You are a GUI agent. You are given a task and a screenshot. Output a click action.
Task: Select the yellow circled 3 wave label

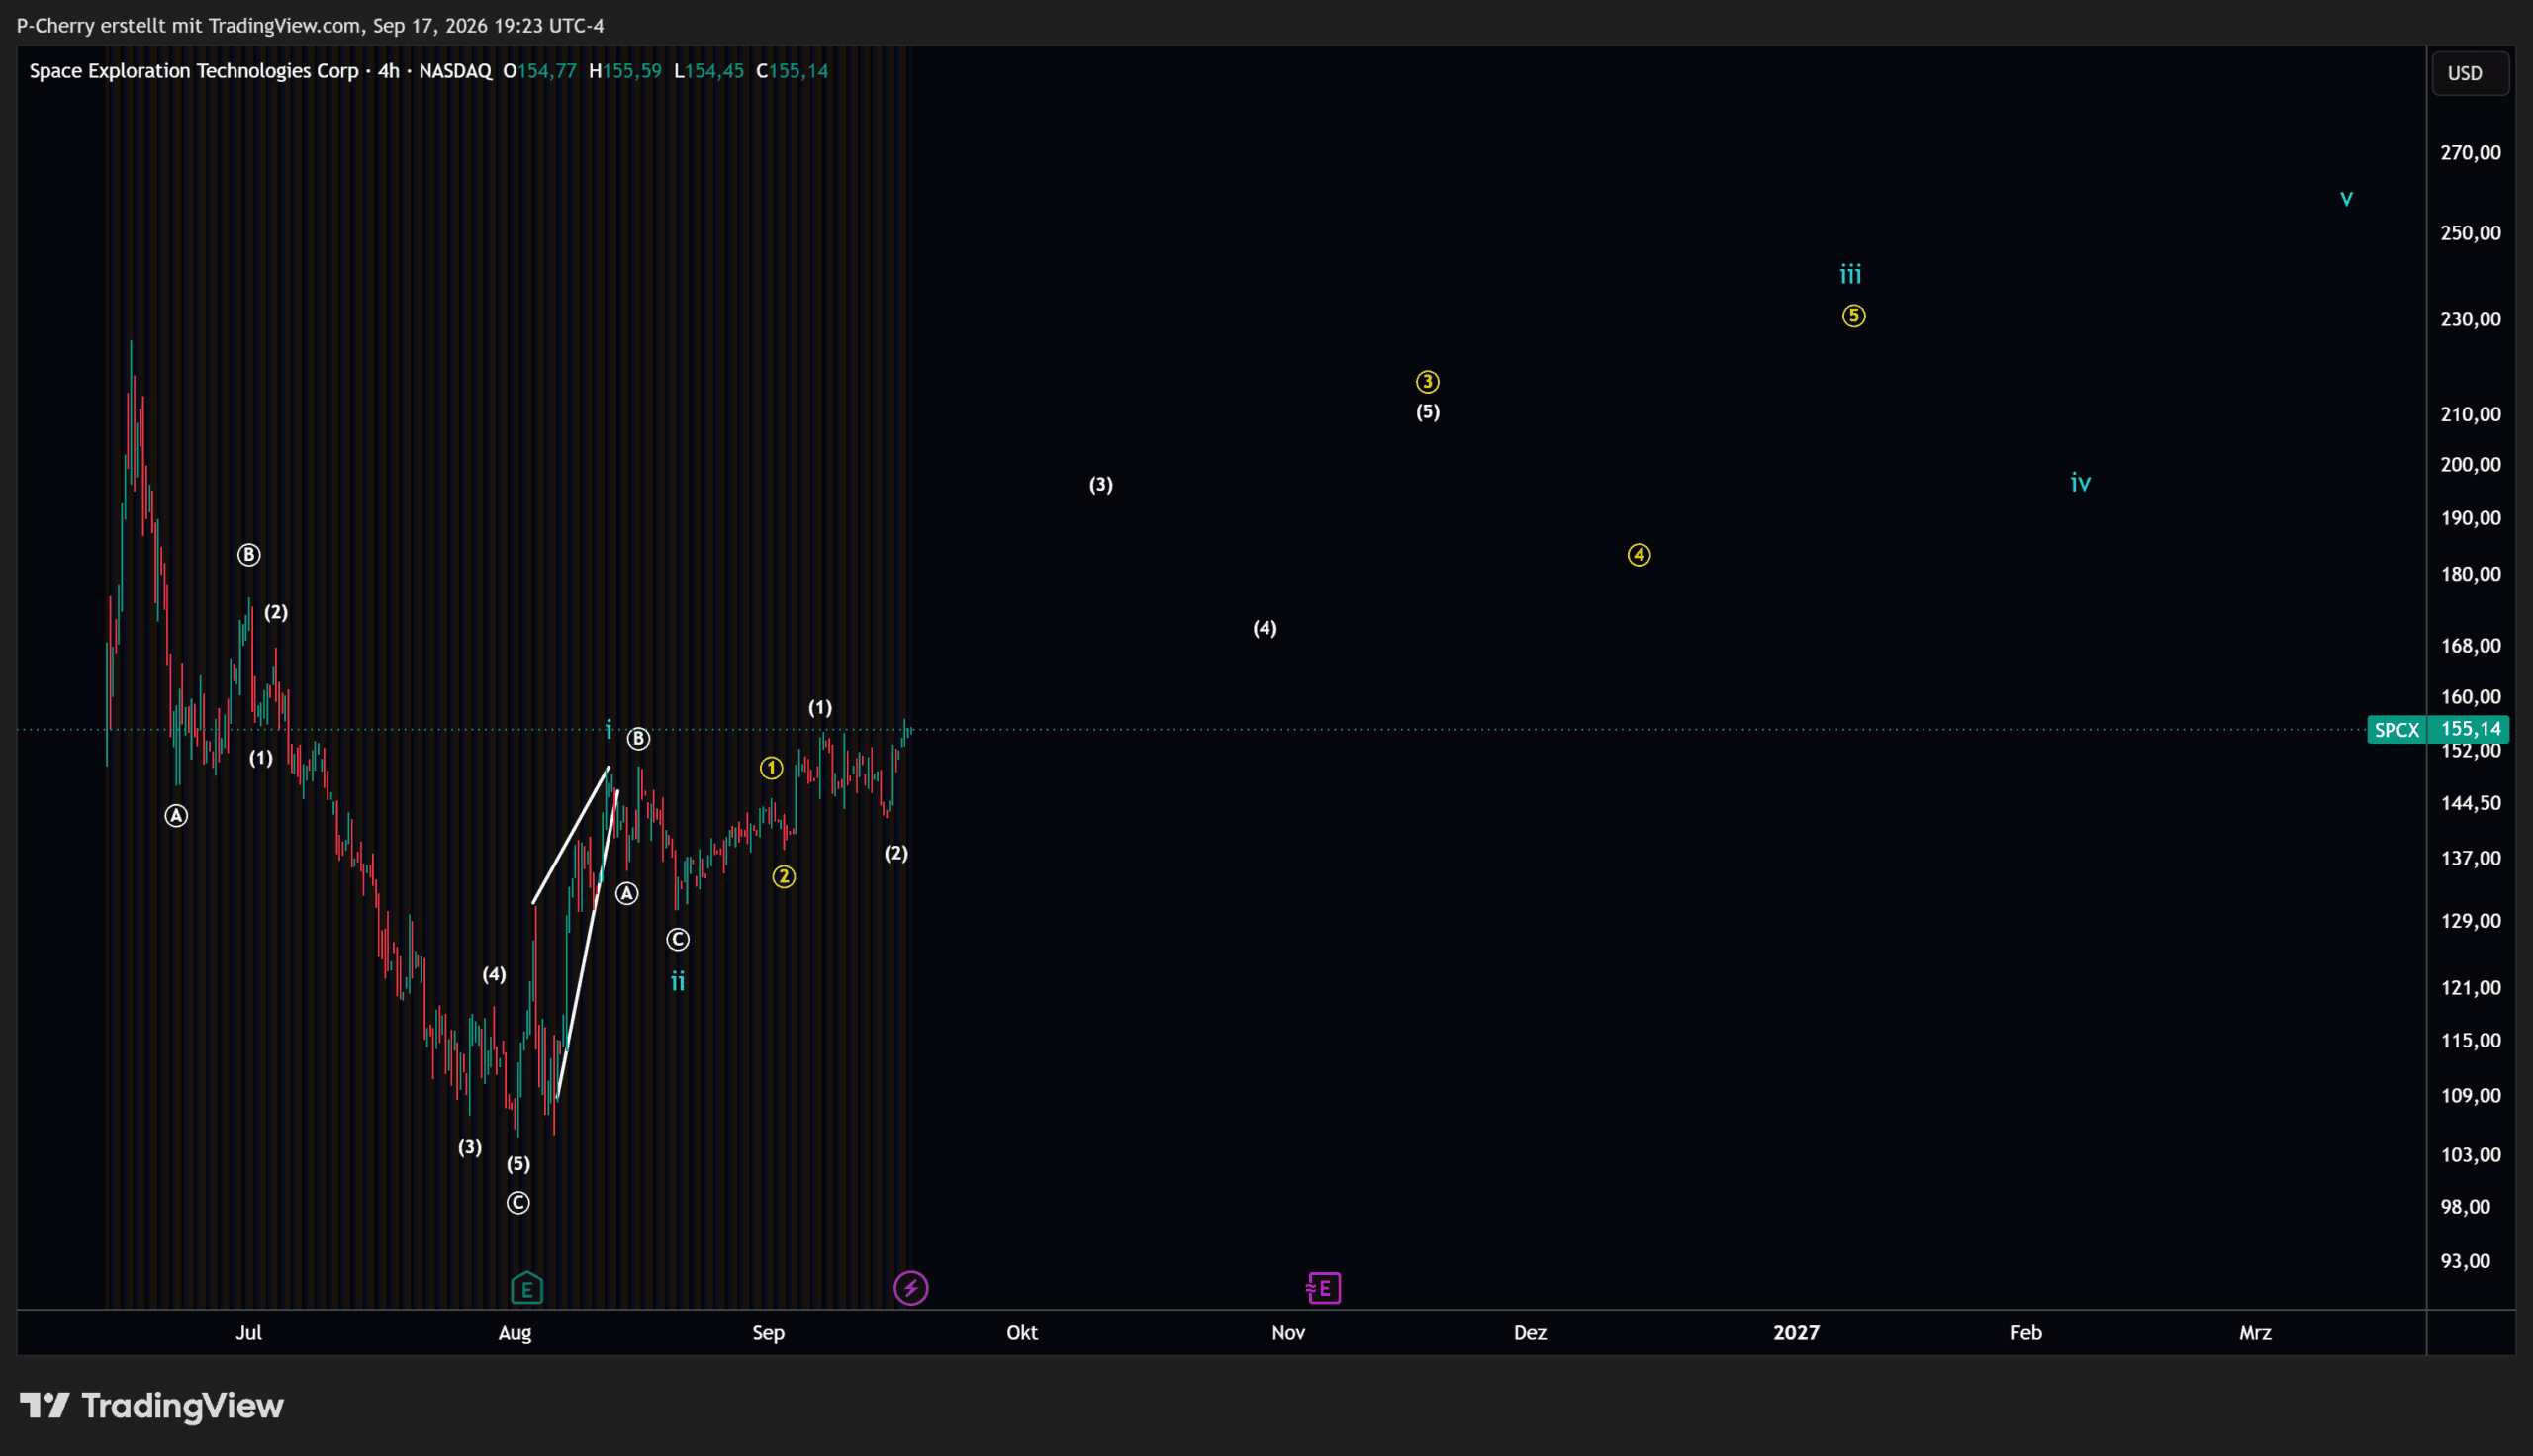(1427, 382)
